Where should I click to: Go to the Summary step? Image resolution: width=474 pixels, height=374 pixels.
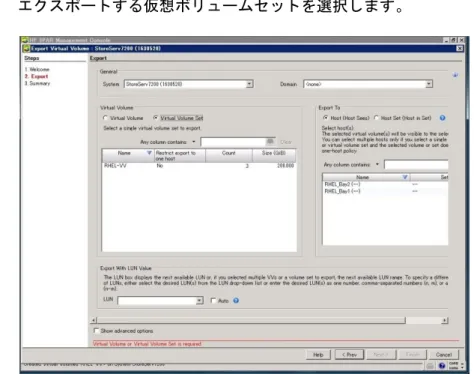37,83
